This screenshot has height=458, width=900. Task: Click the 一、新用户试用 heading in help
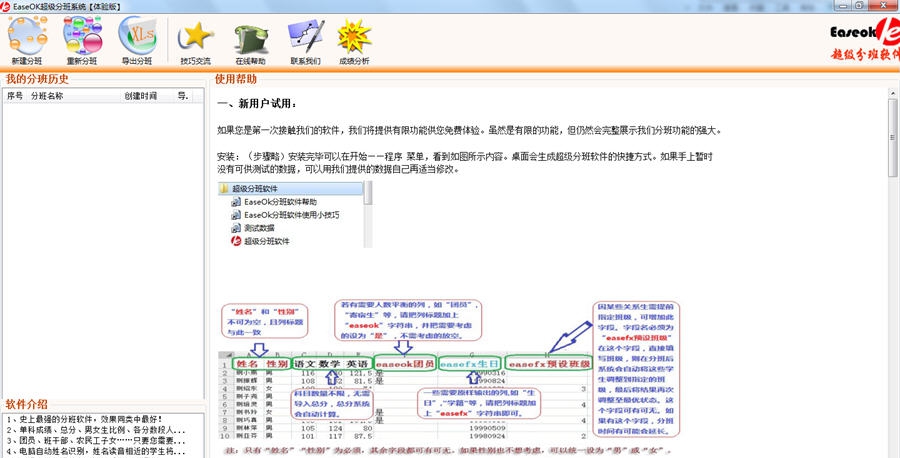pyautogui.click(x=257, y=104)
